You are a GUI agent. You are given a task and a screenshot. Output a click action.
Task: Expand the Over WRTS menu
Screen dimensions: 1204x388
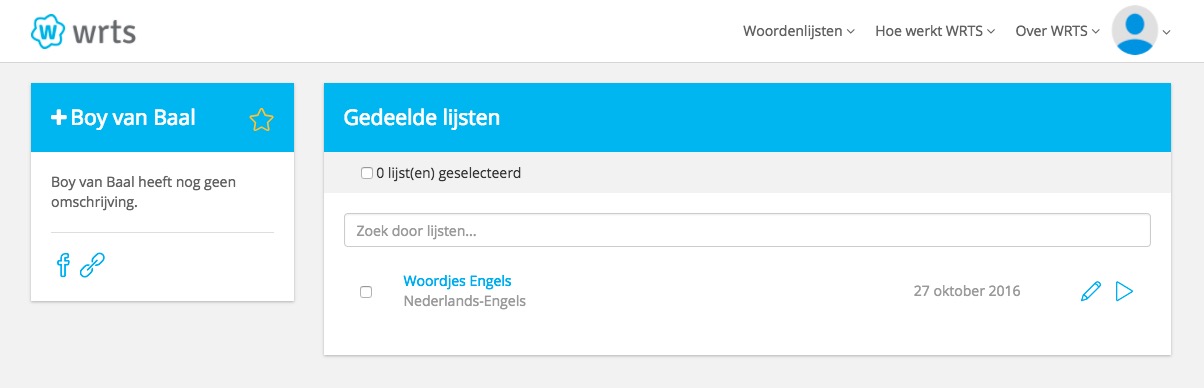point(1058,31)
